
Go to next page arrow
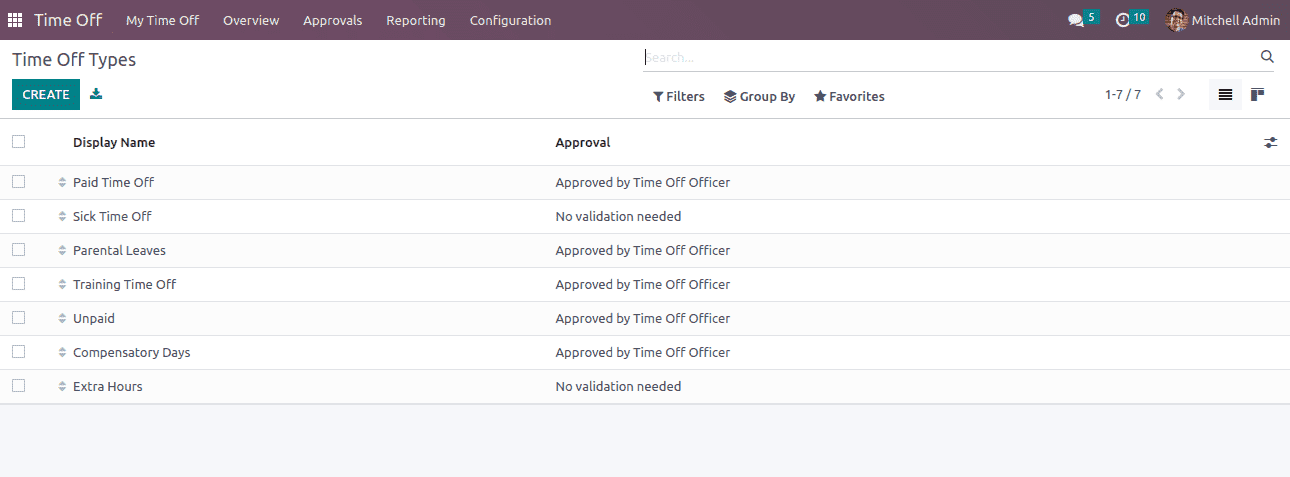tap(1181, 94)
